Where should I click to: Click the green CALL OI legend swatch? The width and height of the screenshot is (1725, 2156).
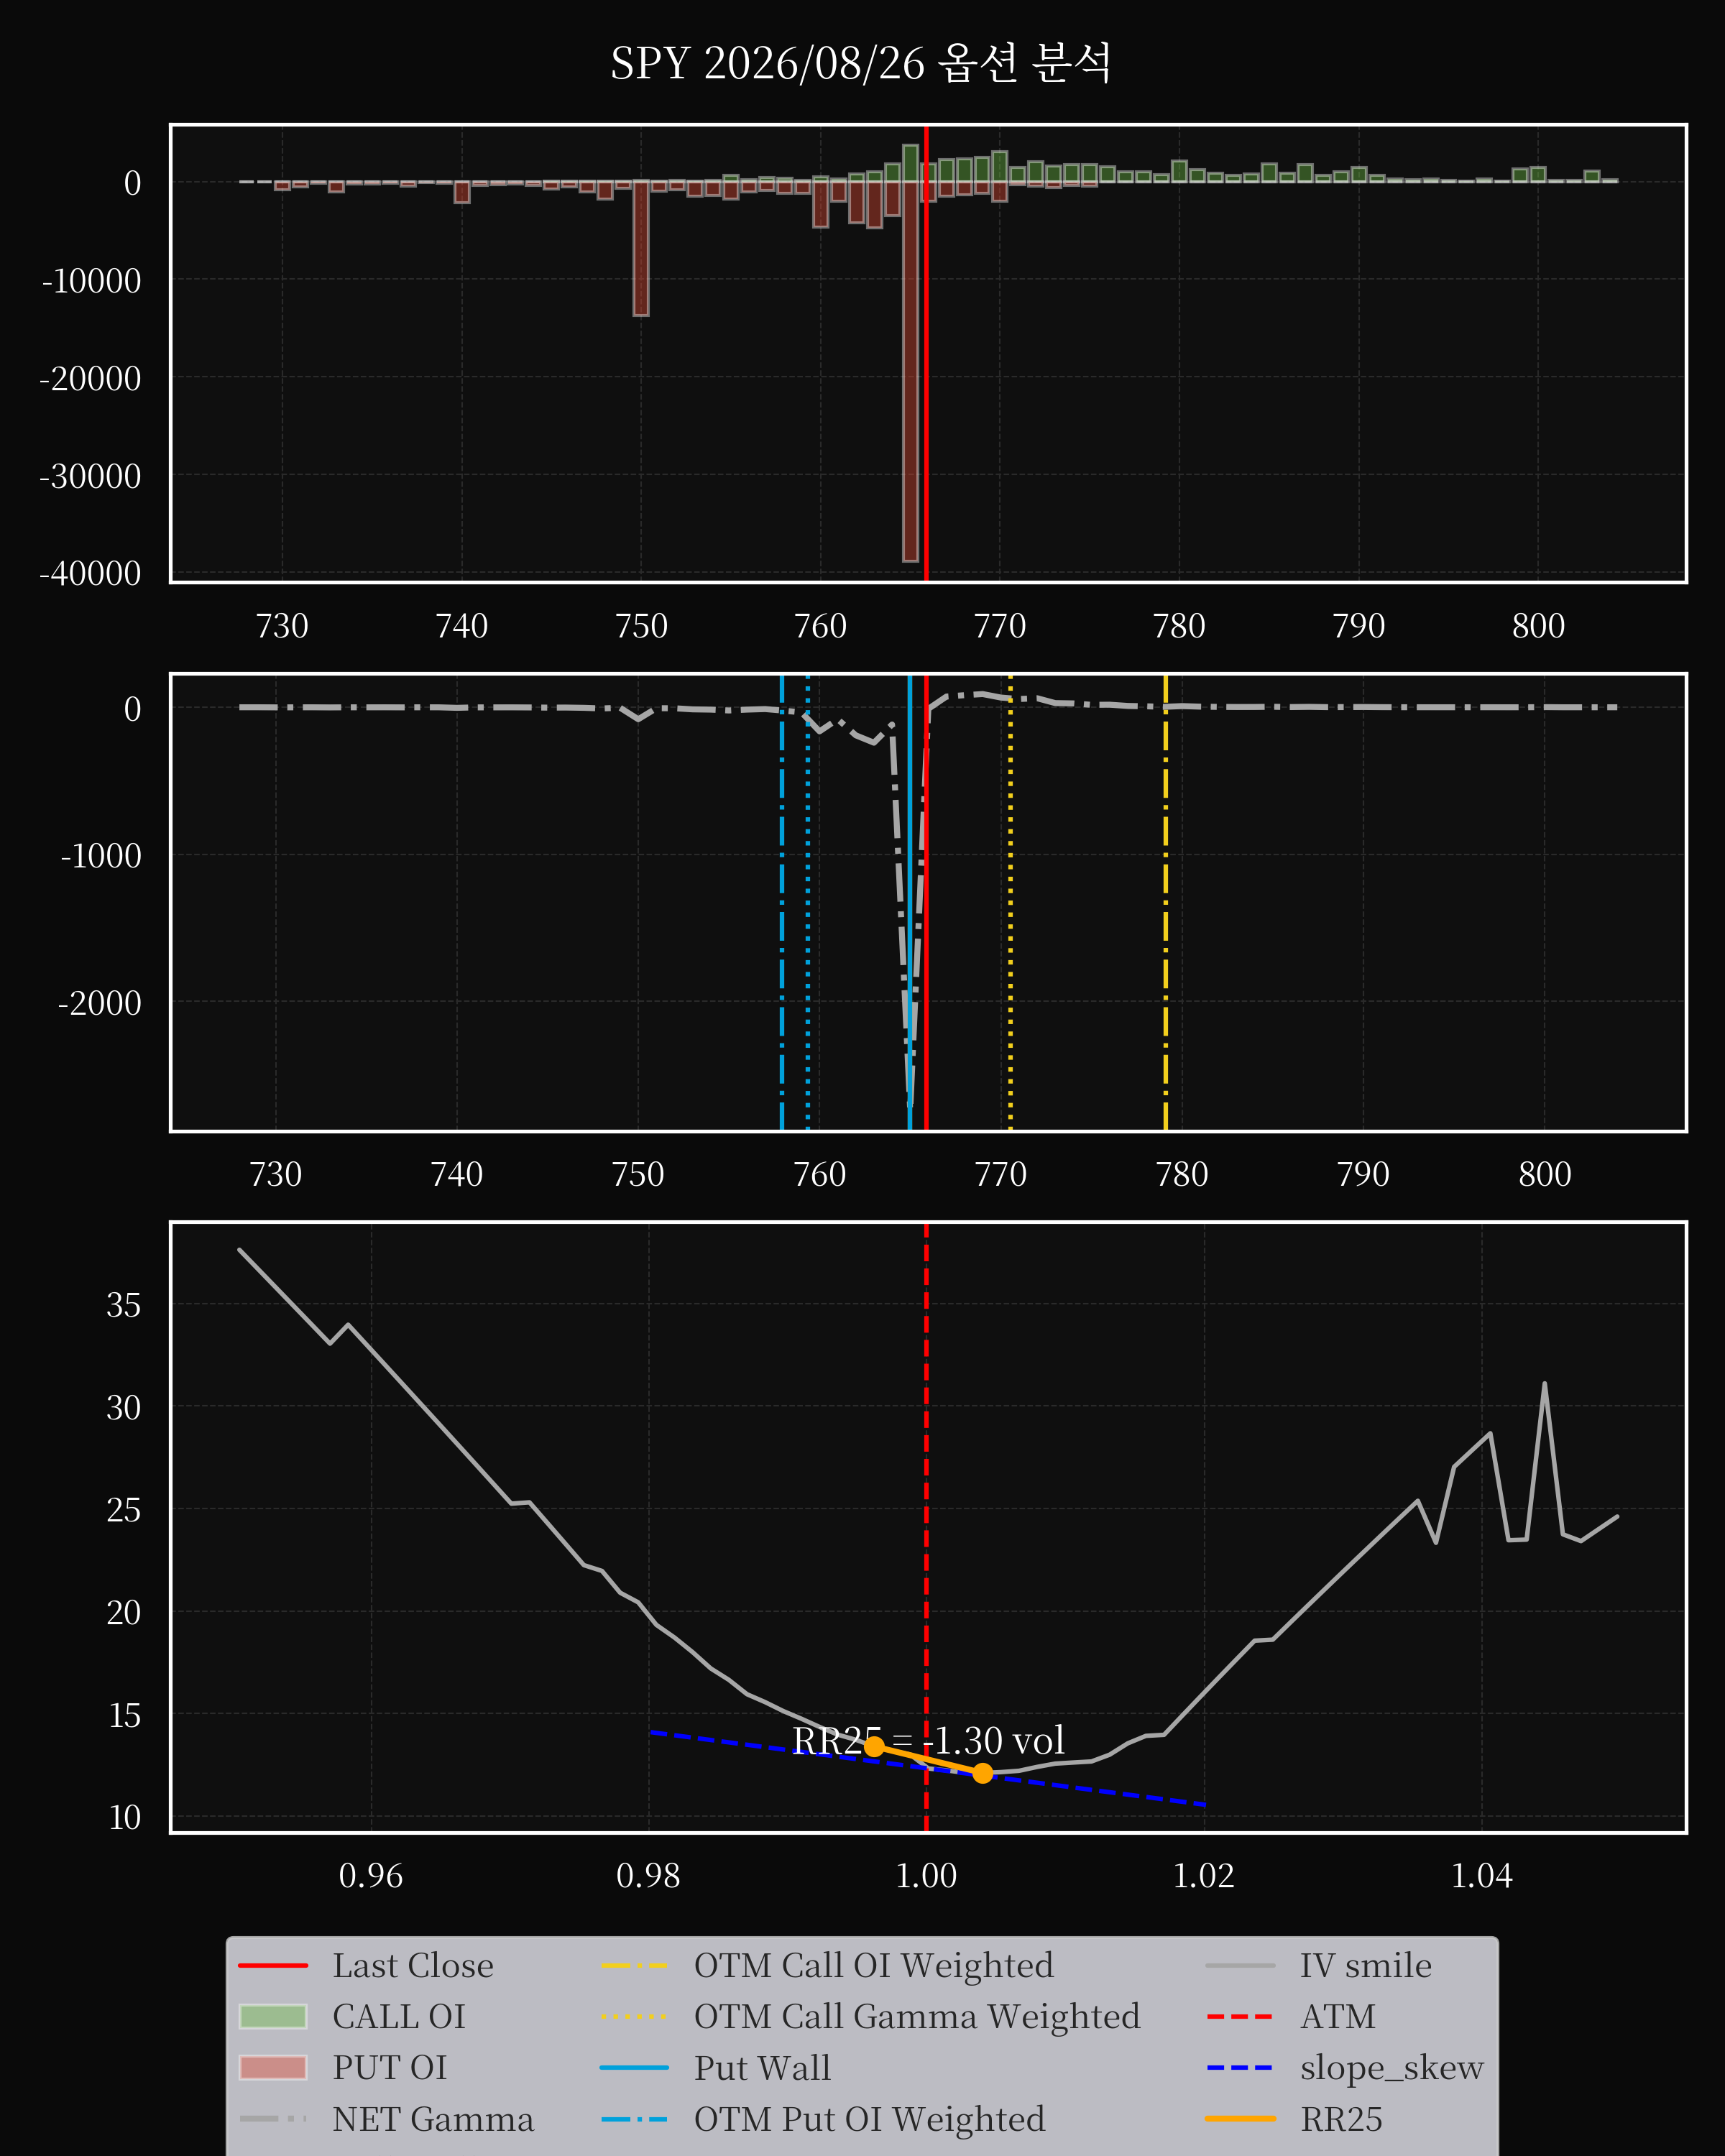[x=273, y=2017]
